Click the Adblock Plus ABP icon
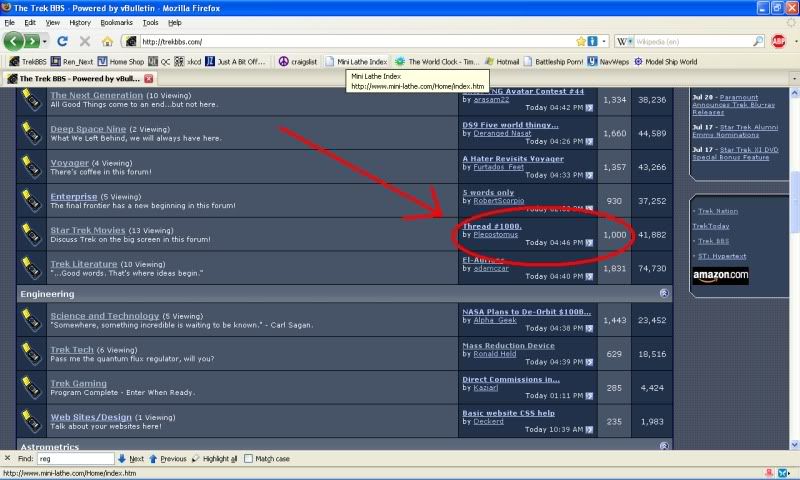This screenshot has width=800, height=480. (779, 41)
